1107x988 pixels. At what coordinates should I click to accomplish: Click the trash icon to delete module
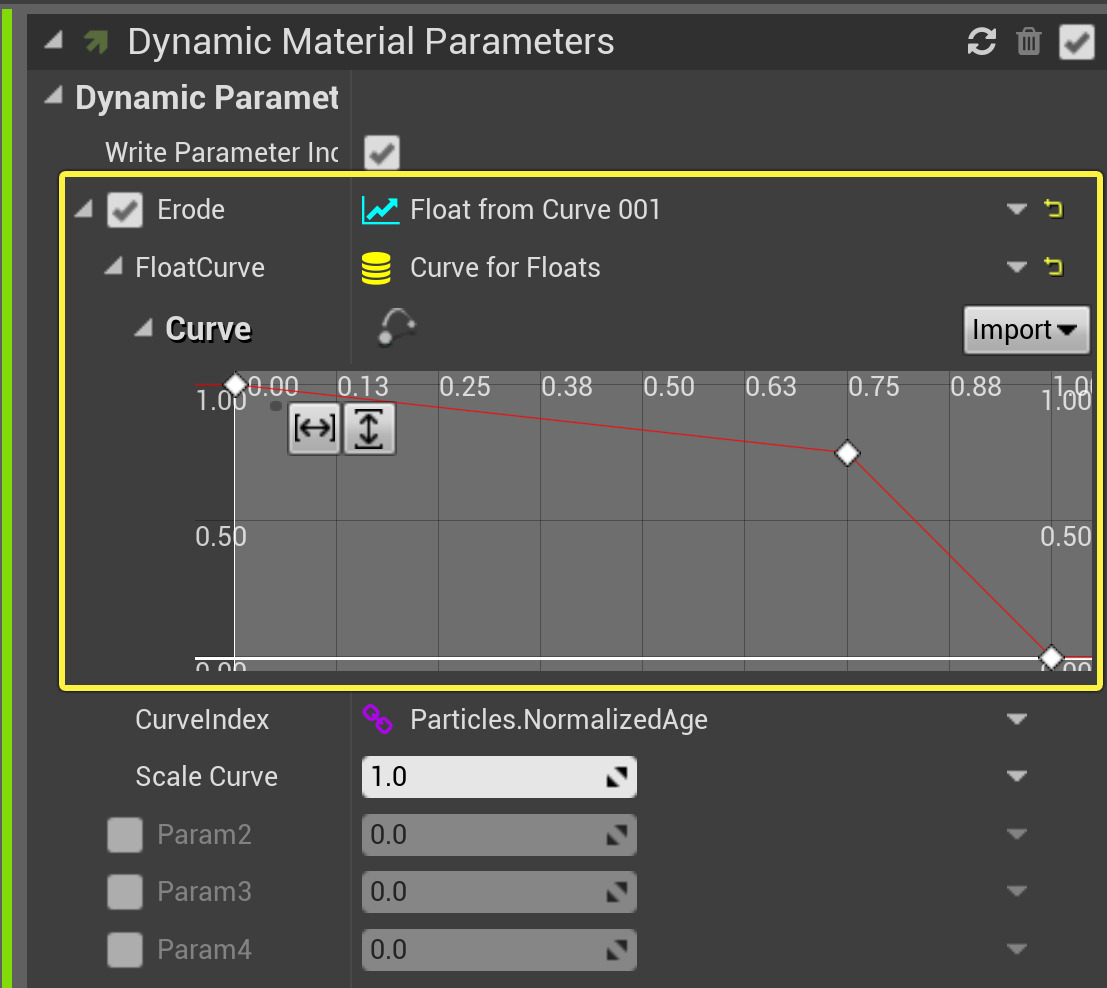(1028, 42)
